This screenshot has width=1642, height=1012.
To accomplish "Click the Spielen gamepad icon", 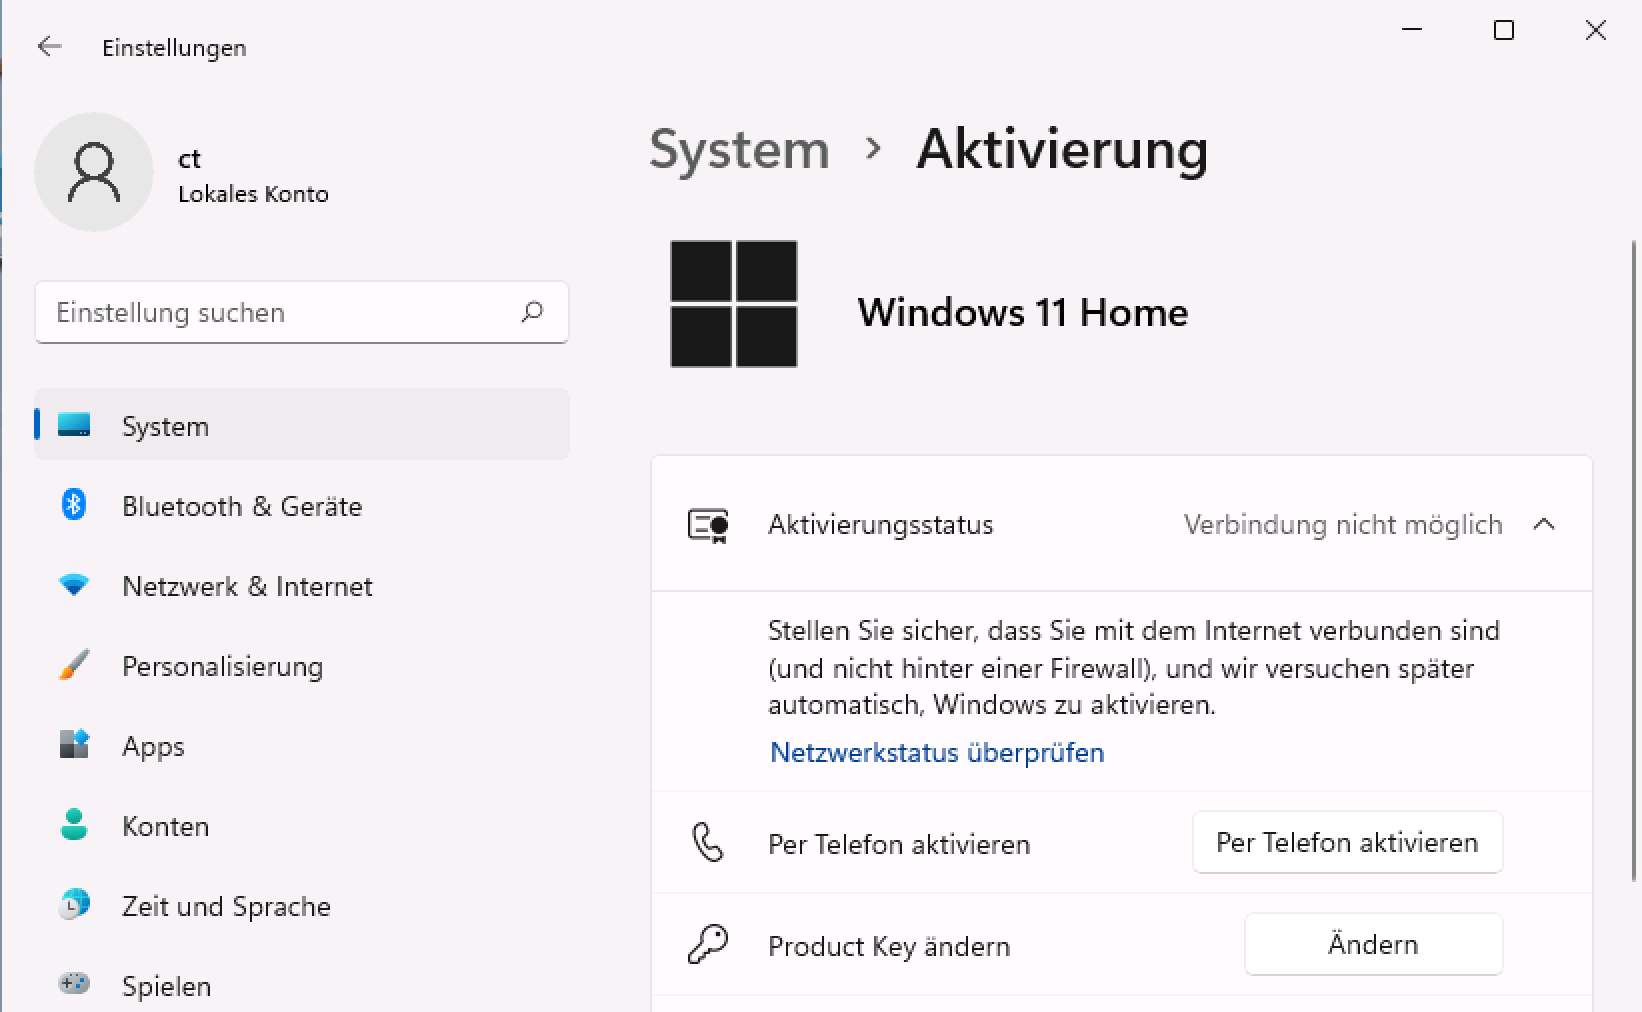I will [x=74, y=984].
